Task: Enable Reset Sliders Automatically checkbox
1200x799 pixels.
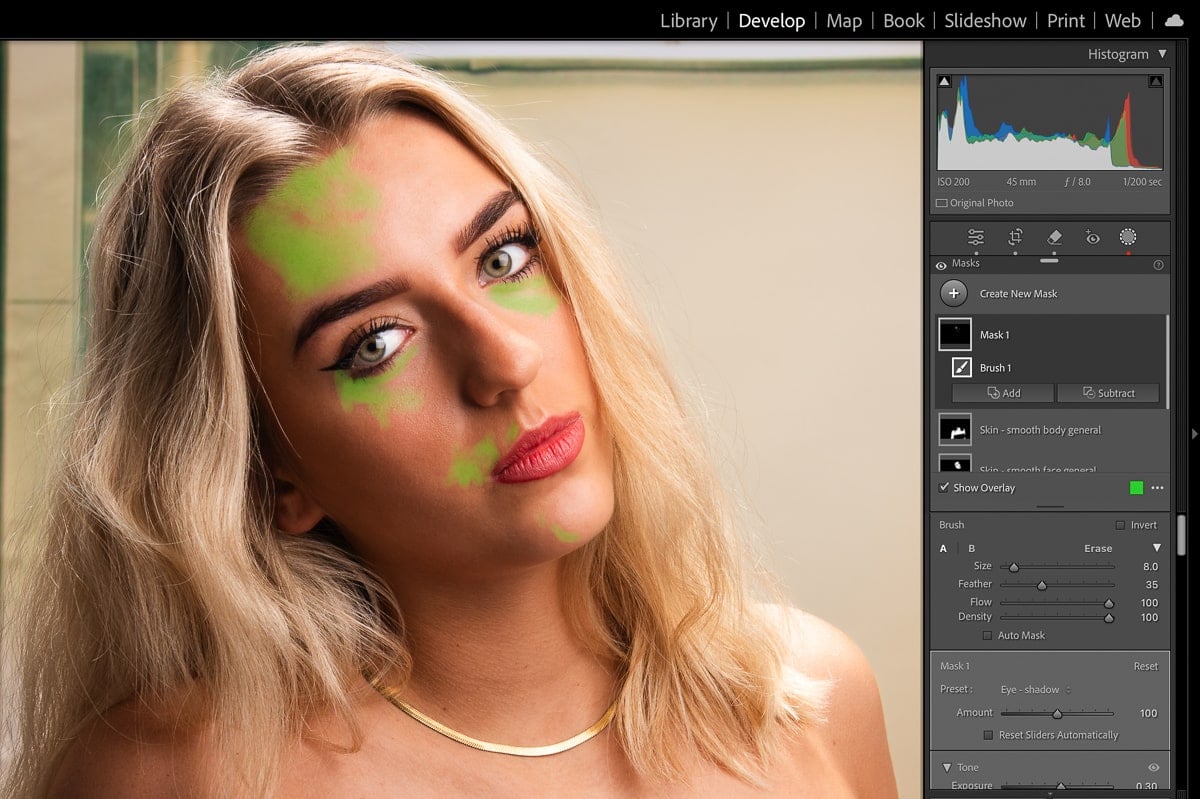Action: click(x=988, y=735)
